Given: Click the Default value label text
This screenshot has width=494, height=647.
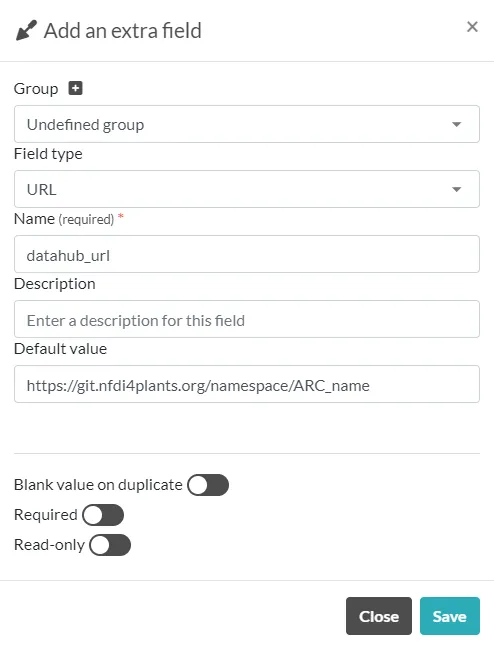Looking at the screenshot, I should click(x=61, y=349).
